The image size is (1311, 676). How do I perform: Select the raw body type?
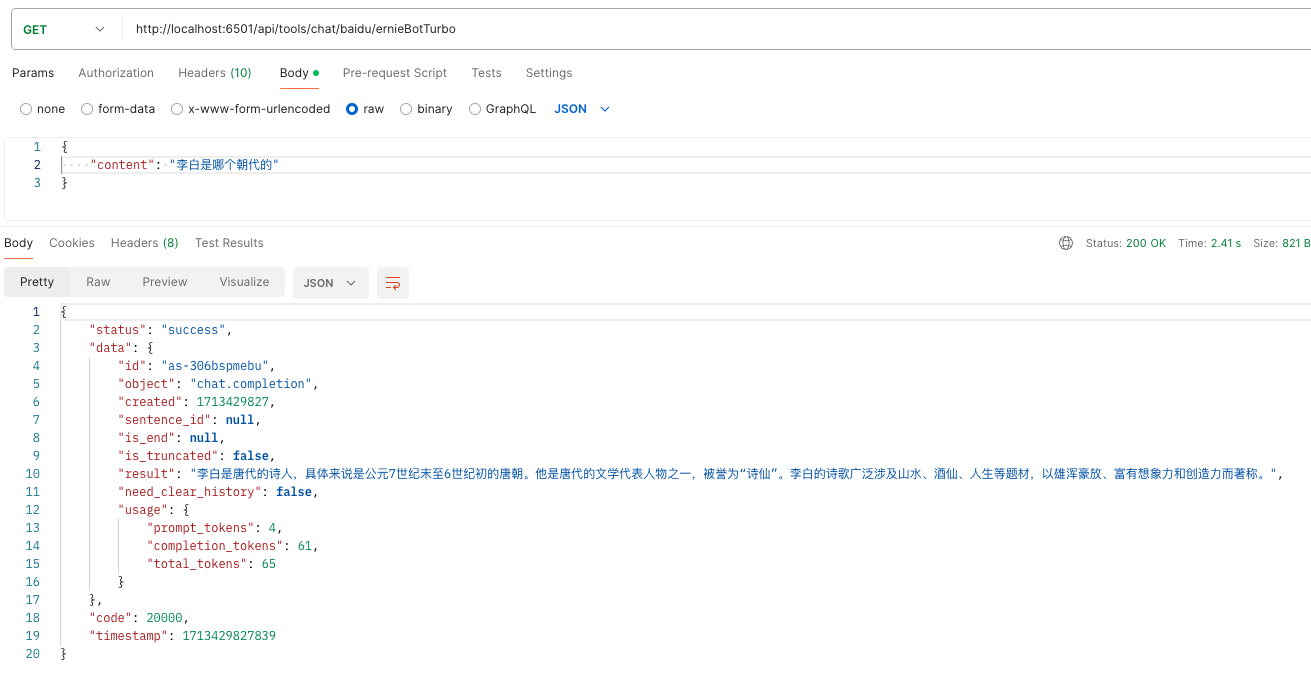(365, 109)
